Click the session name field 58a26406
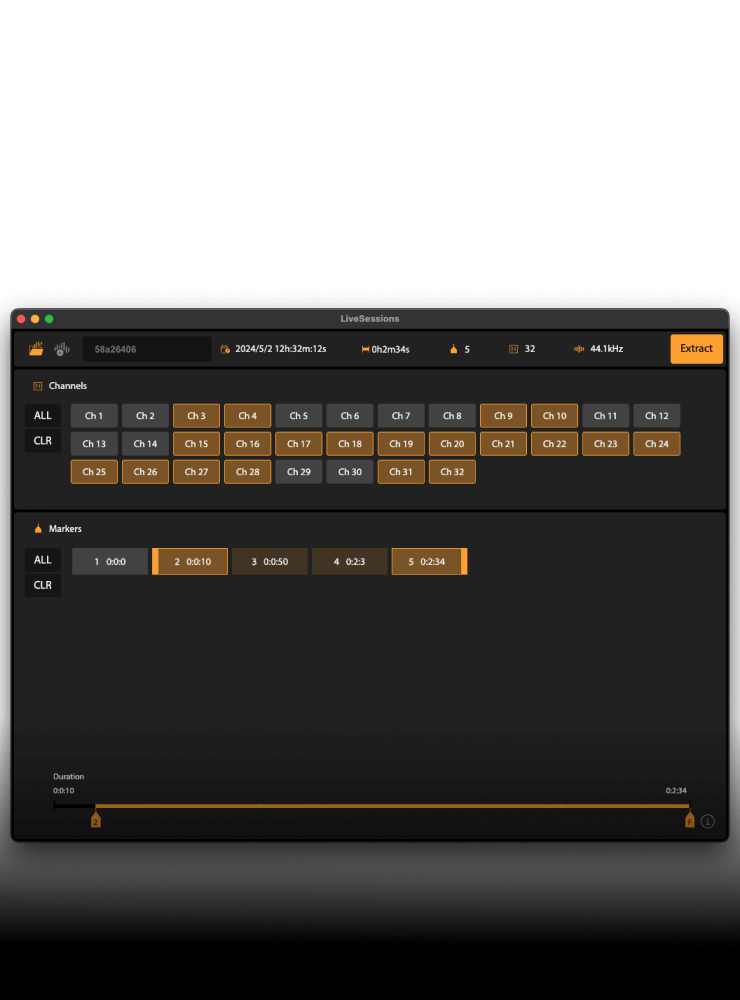Viewport: 740px width, 1000px height. (146, 349)
